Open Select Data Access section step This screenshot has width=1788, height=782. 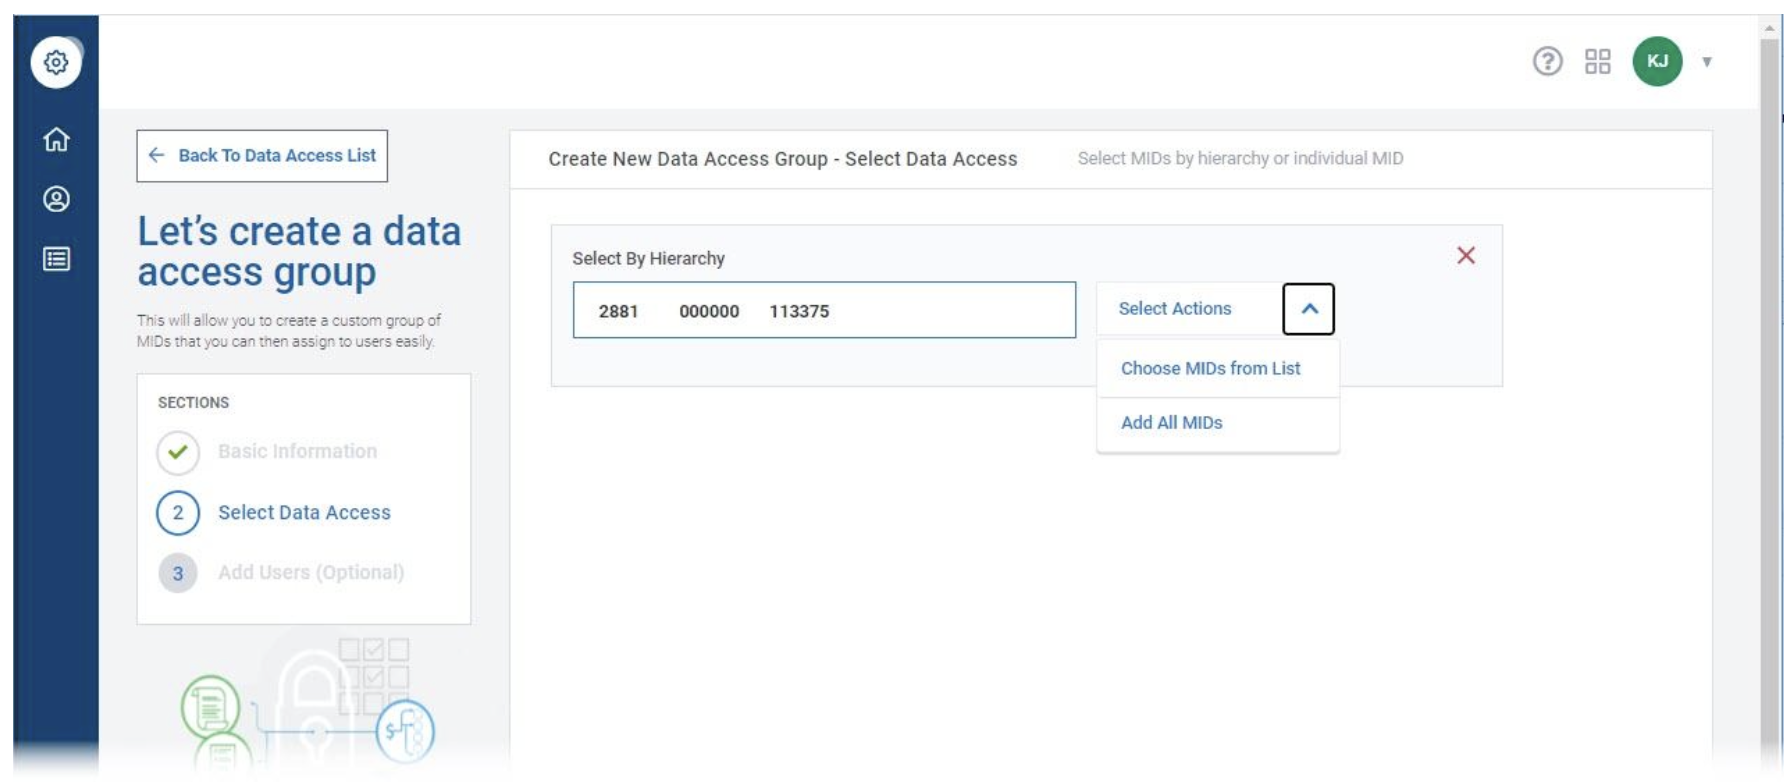tap(304, 513)
